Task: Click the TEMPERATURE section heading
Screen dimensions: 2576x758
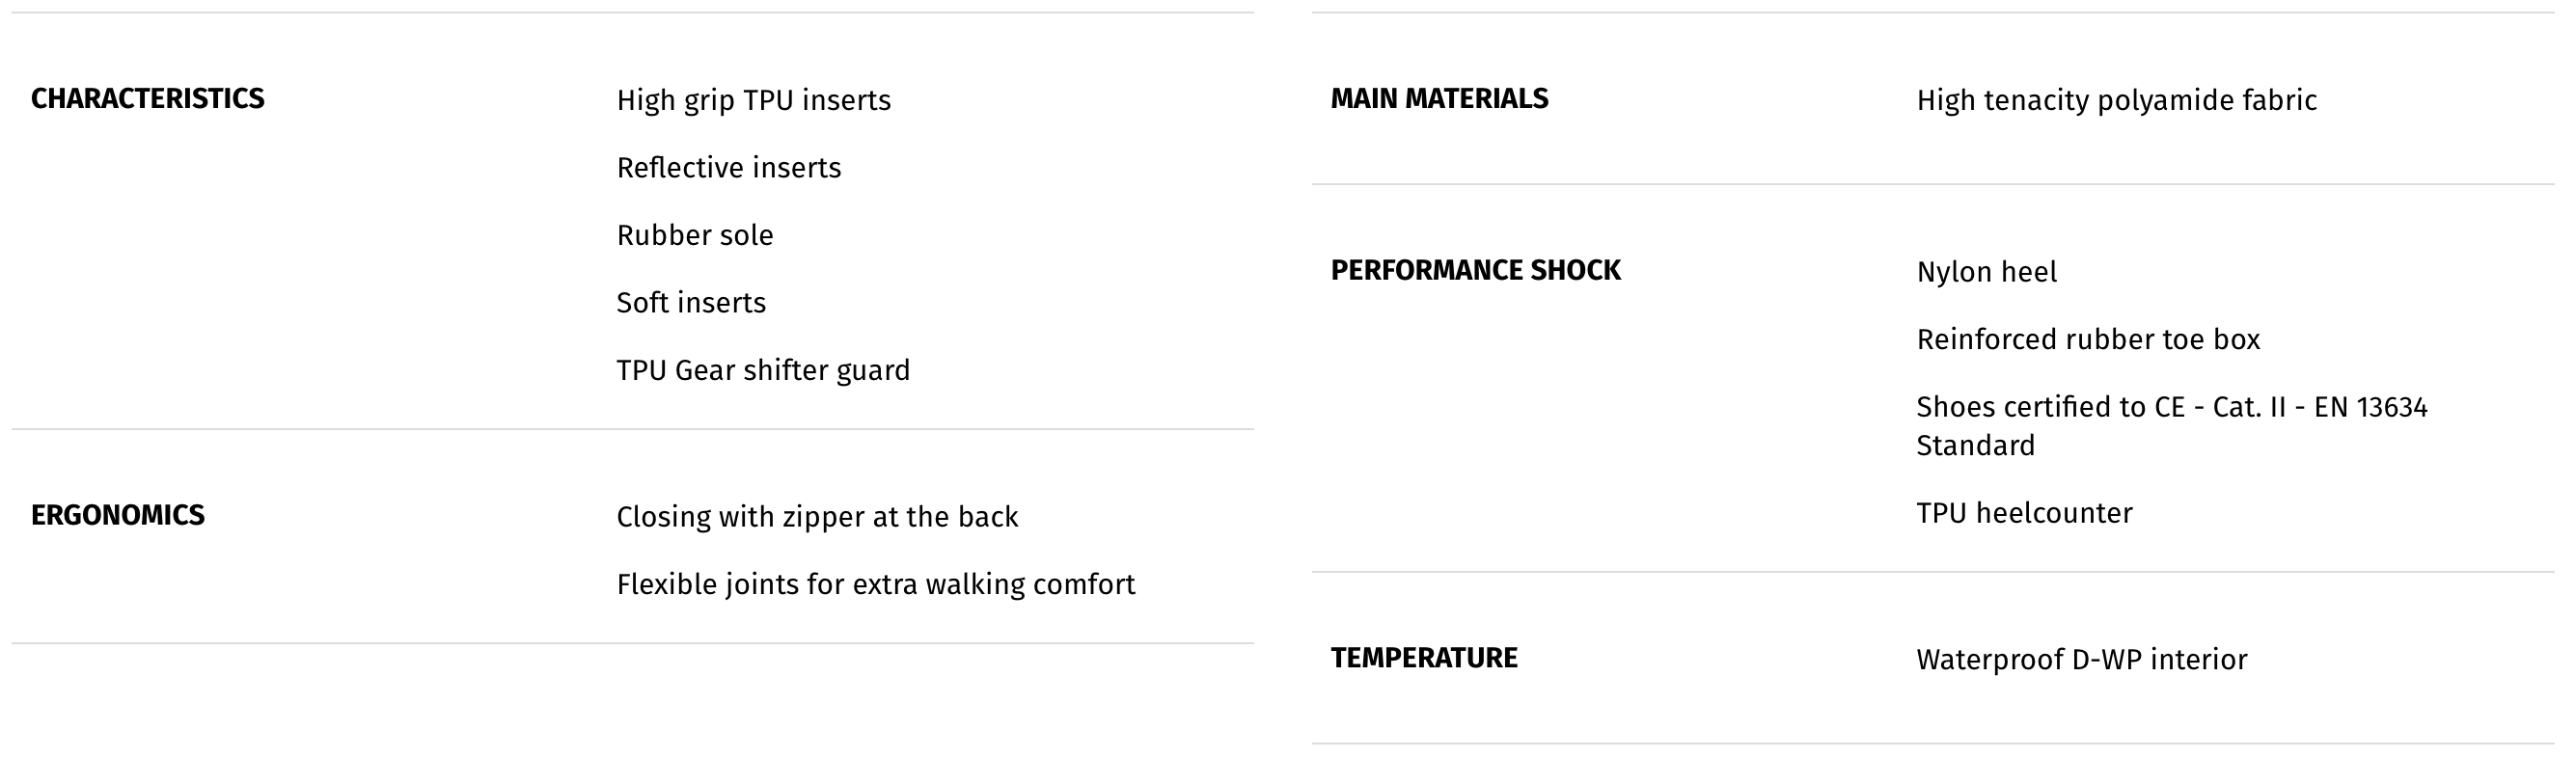Action: click(x=1424, y=658)
